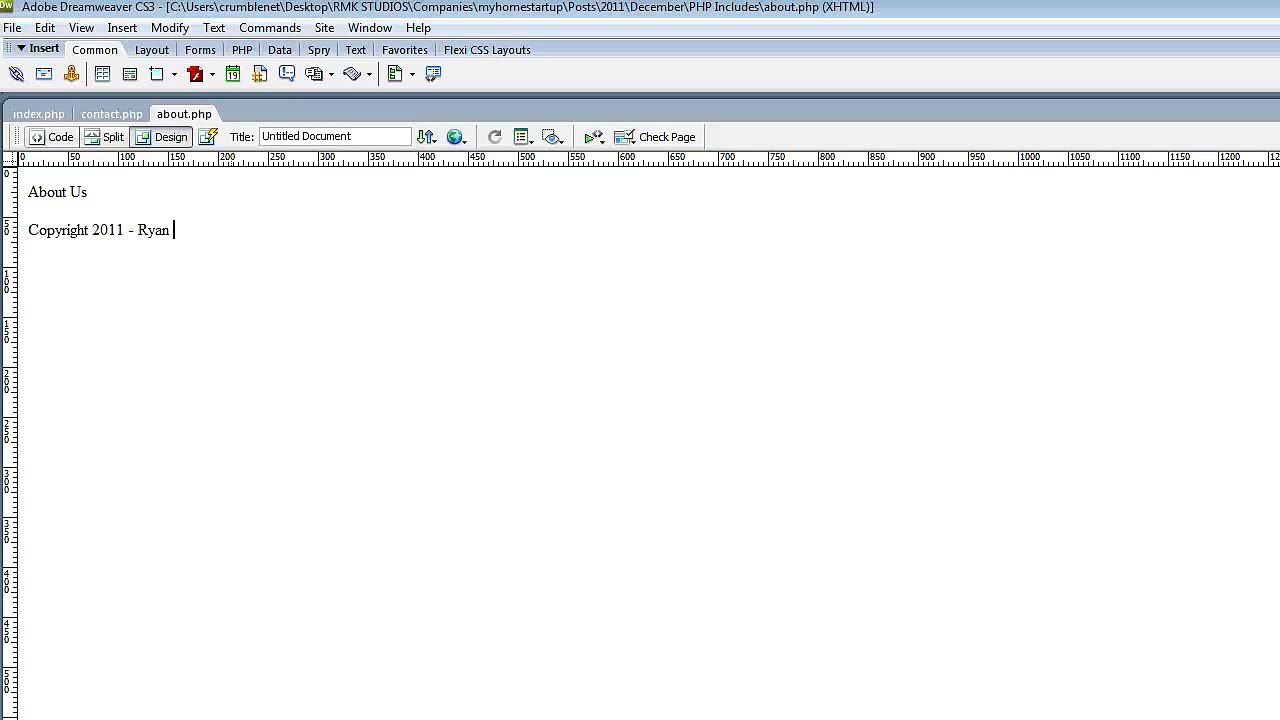This screenshot has height=720, width=1280.
Task: Click the File Management icon
Action: (426, 137)
